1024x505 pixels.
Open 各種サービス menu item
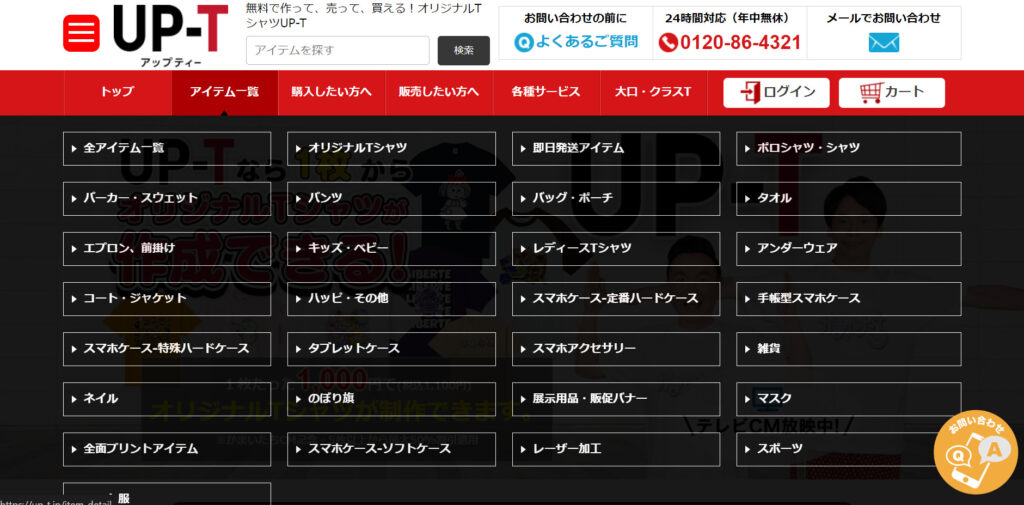pyautogui.click(x=545, y=92)
